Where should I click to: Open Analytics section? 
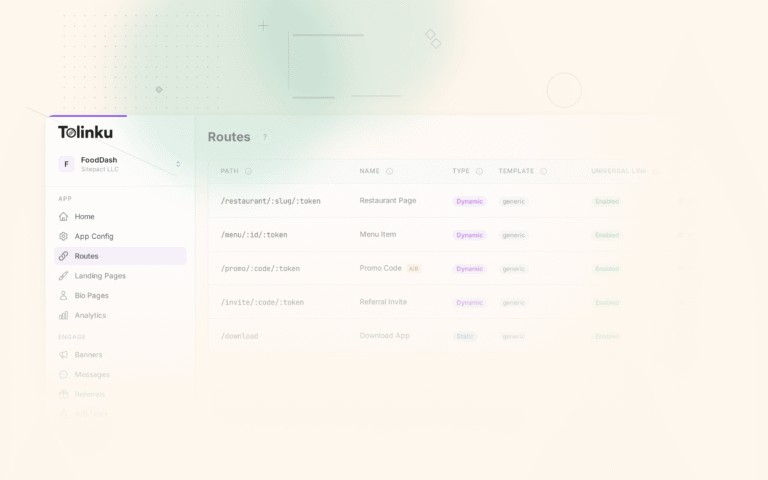pyautogui.click(x=120, y=315)
